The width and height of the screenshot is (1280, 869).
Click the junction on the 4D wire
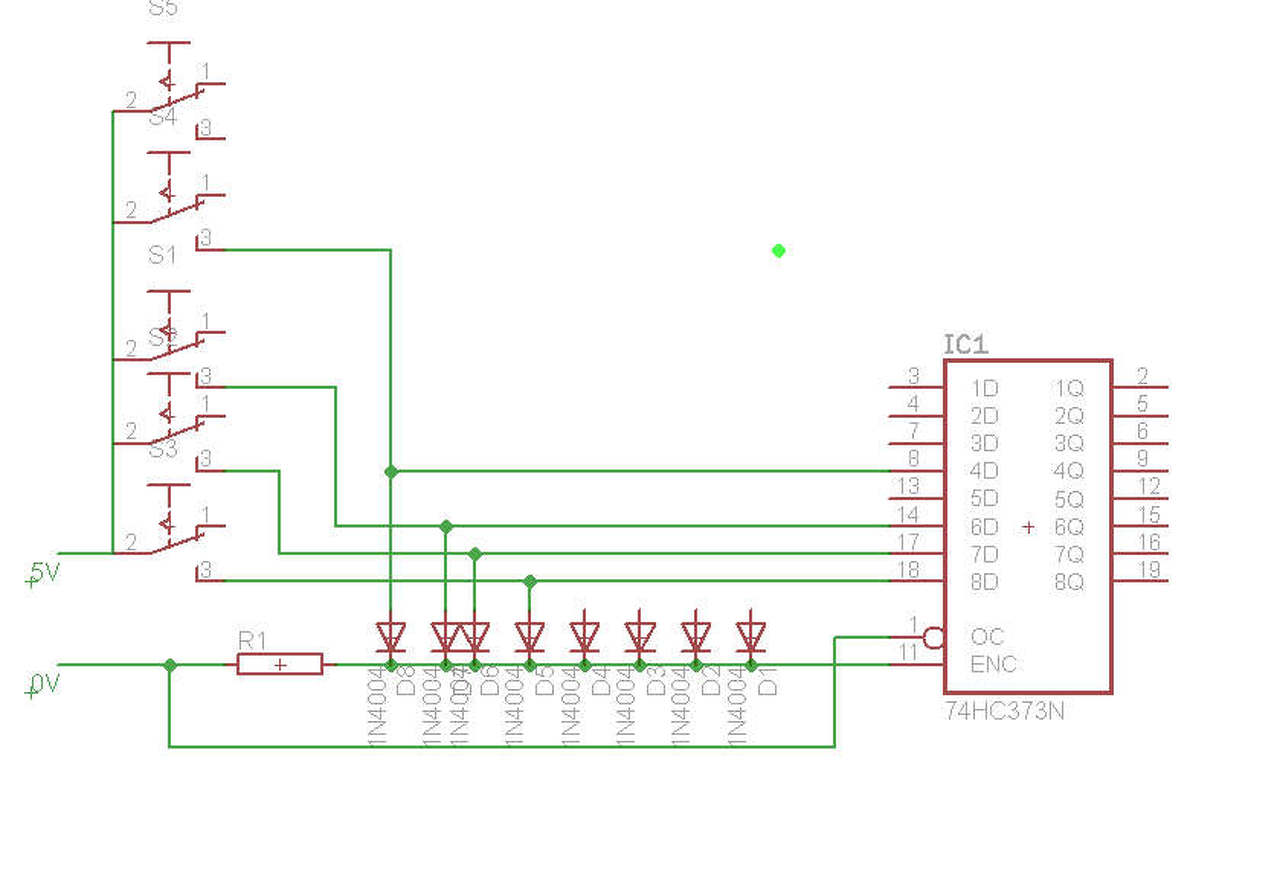(391, 471)
